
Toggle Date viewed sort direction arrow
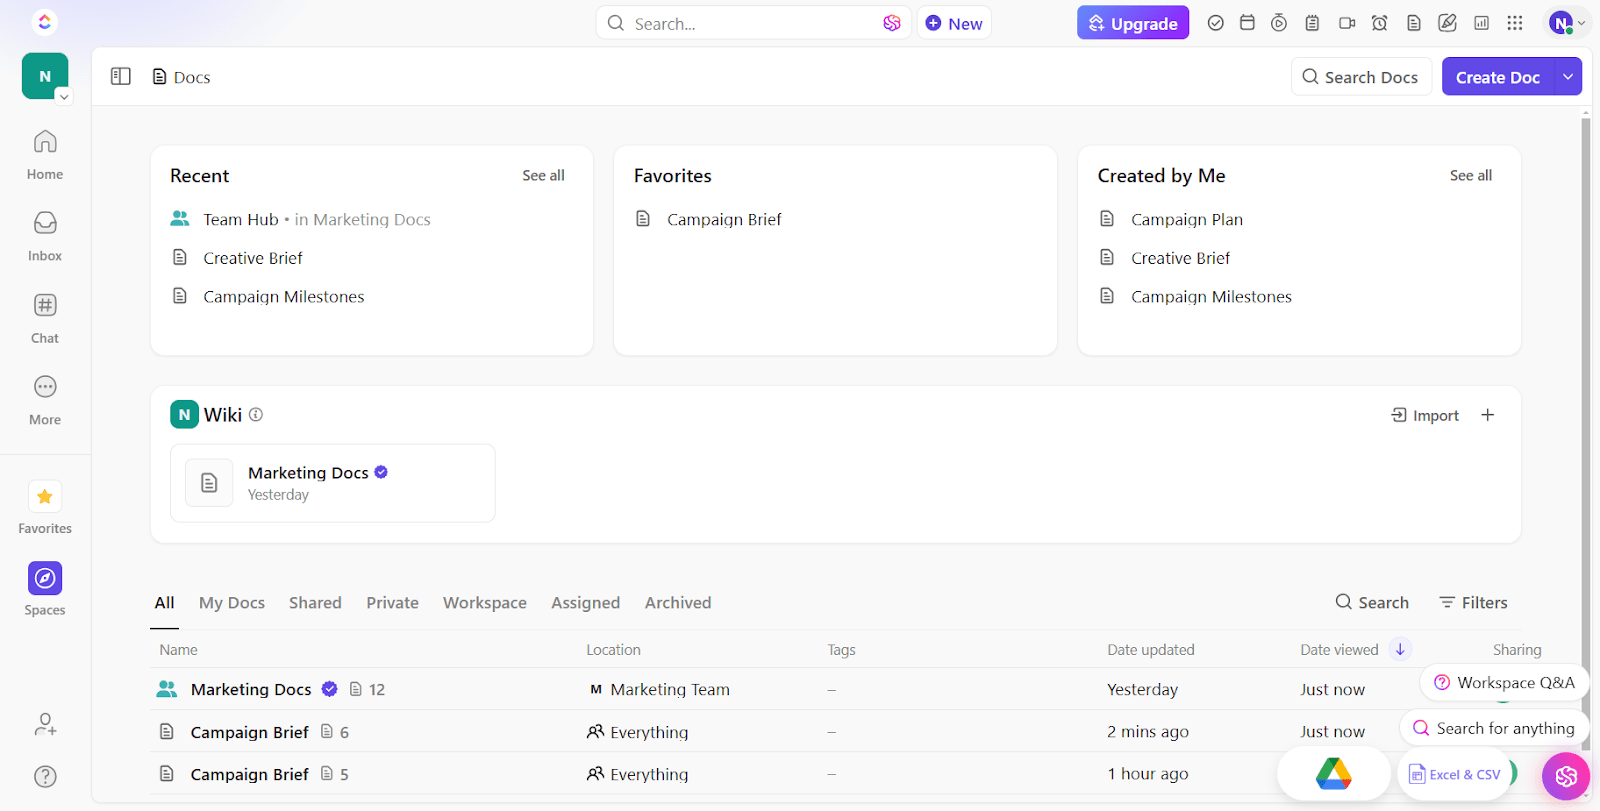pos(1400,649)
